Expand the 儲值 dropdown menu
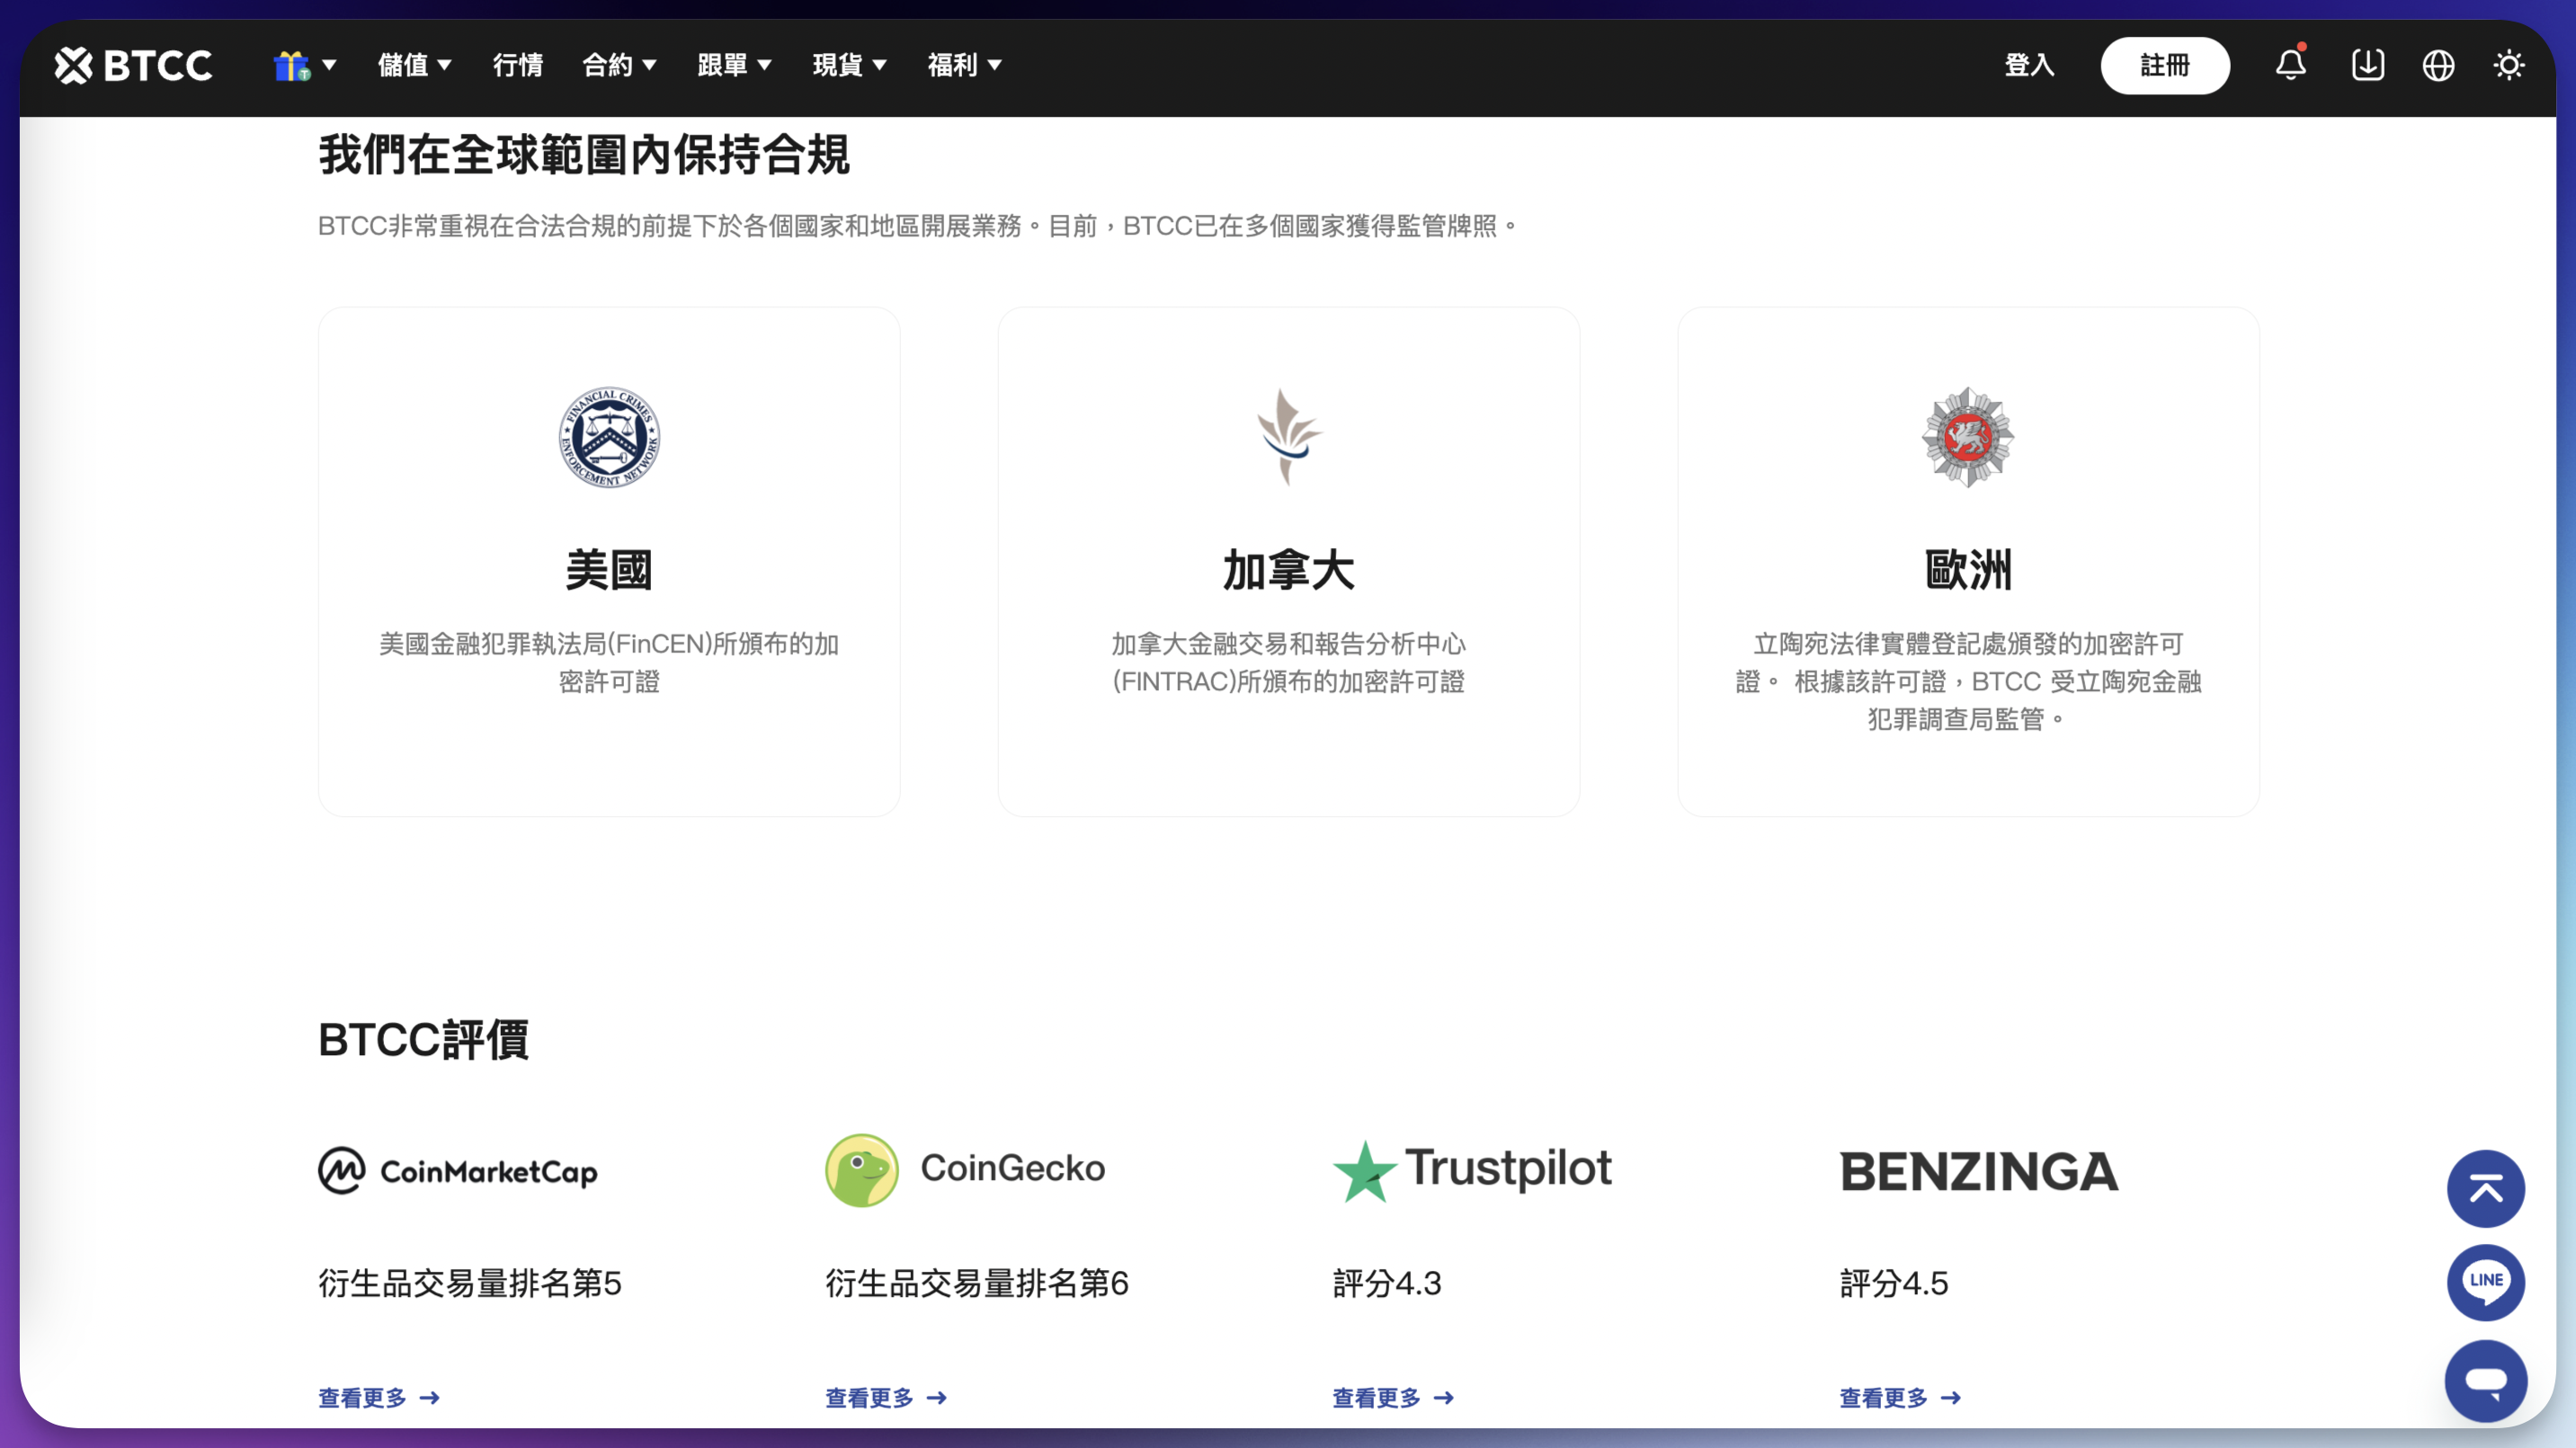Screen dimensions: 2576x1448 (x=414, y=65)
